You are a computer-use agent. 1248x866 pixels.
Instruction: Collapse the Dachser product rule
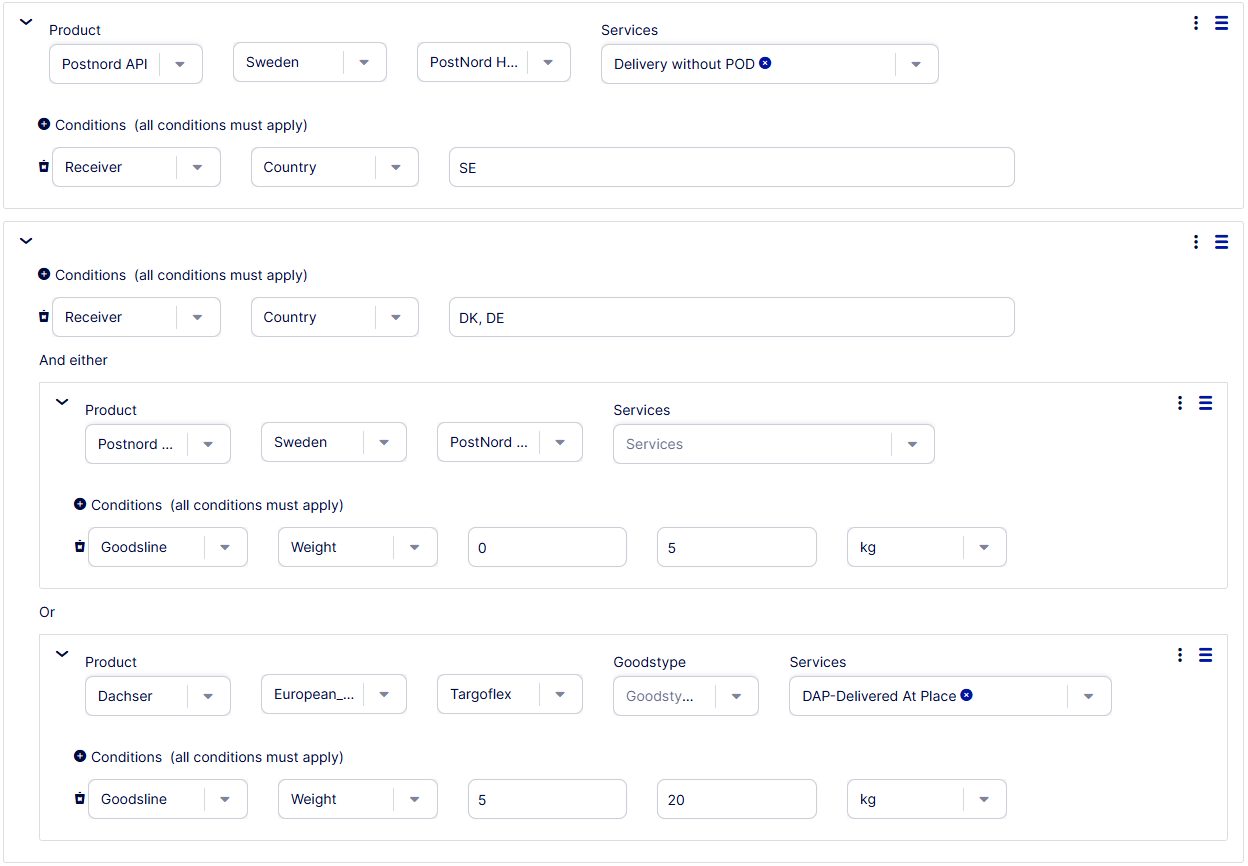click(62, 654)
